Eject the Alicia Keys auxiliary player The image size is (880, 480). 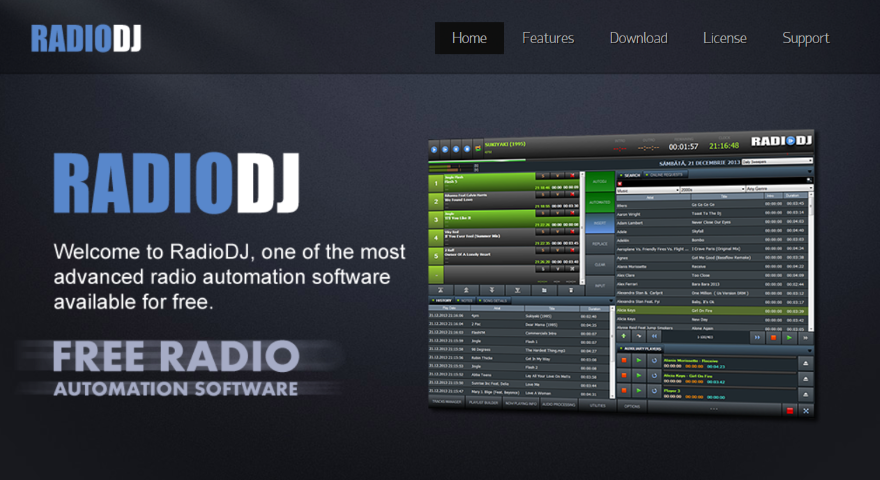point(806,379)
